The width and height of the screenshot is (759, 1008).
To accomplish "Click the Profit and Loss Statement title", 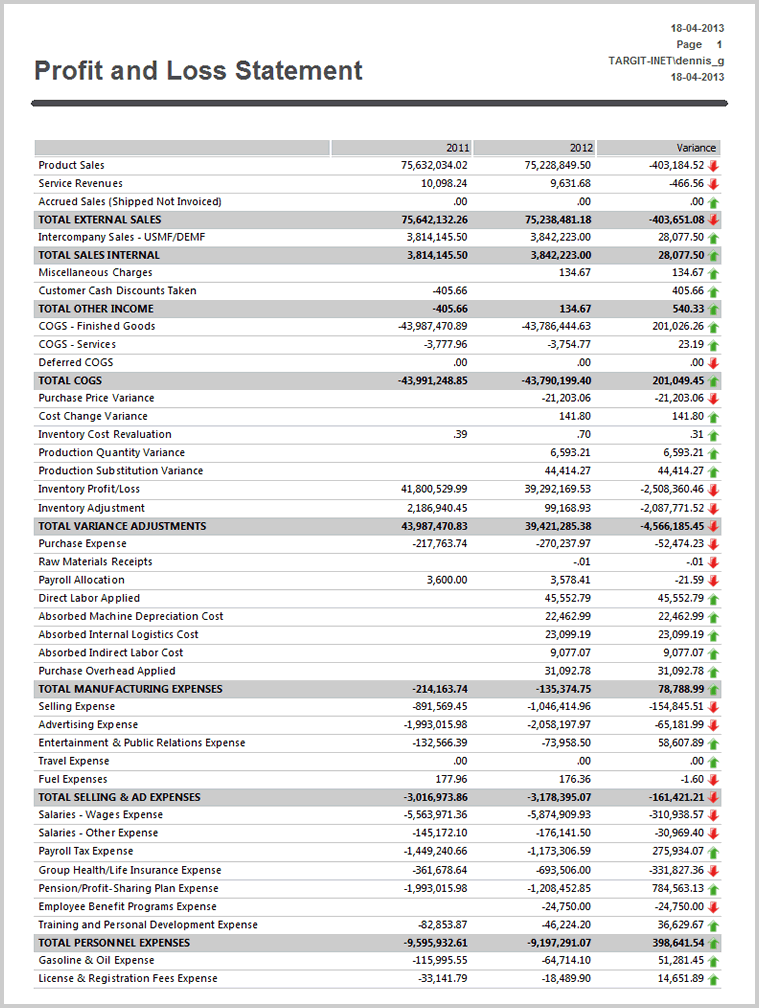I will pyautogui.click(x=198, y=70).
